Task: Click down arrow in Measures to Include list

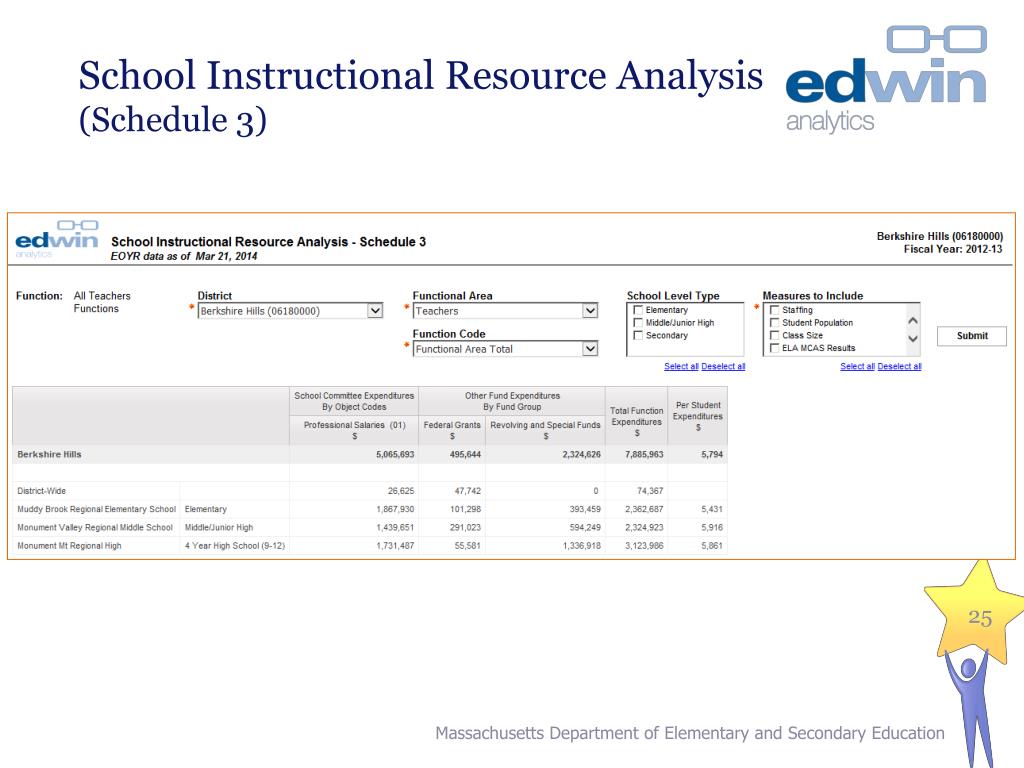Action: tap(913, 338)
